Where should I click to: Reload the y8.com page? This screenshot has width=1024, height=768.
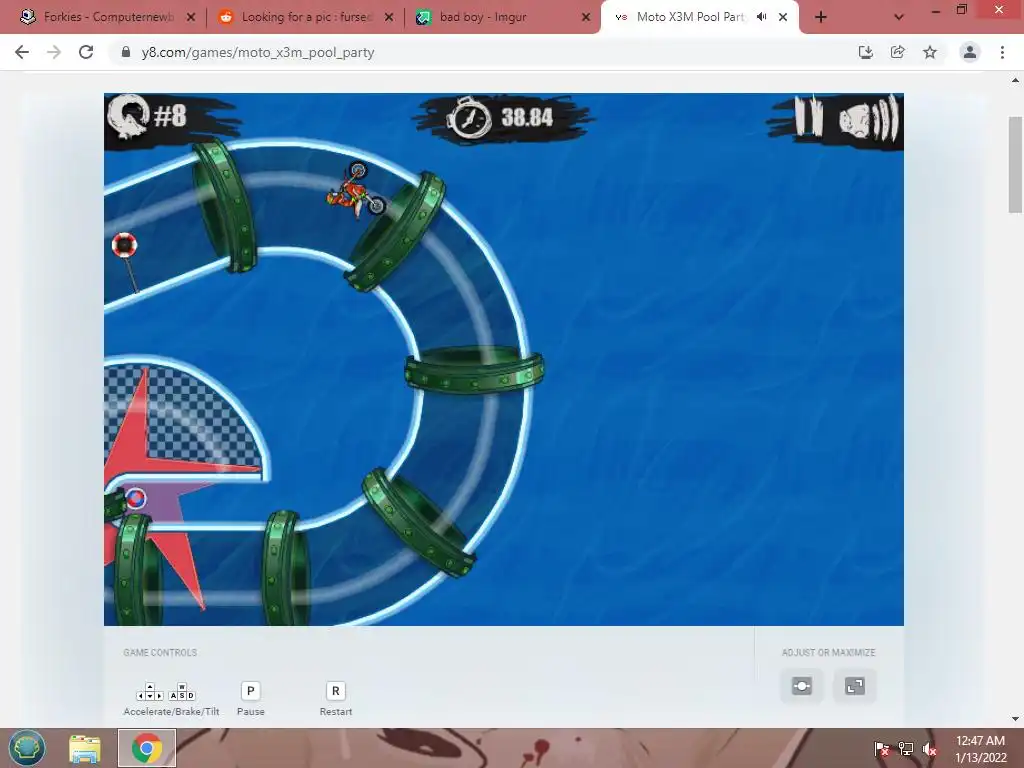(86, 52)
